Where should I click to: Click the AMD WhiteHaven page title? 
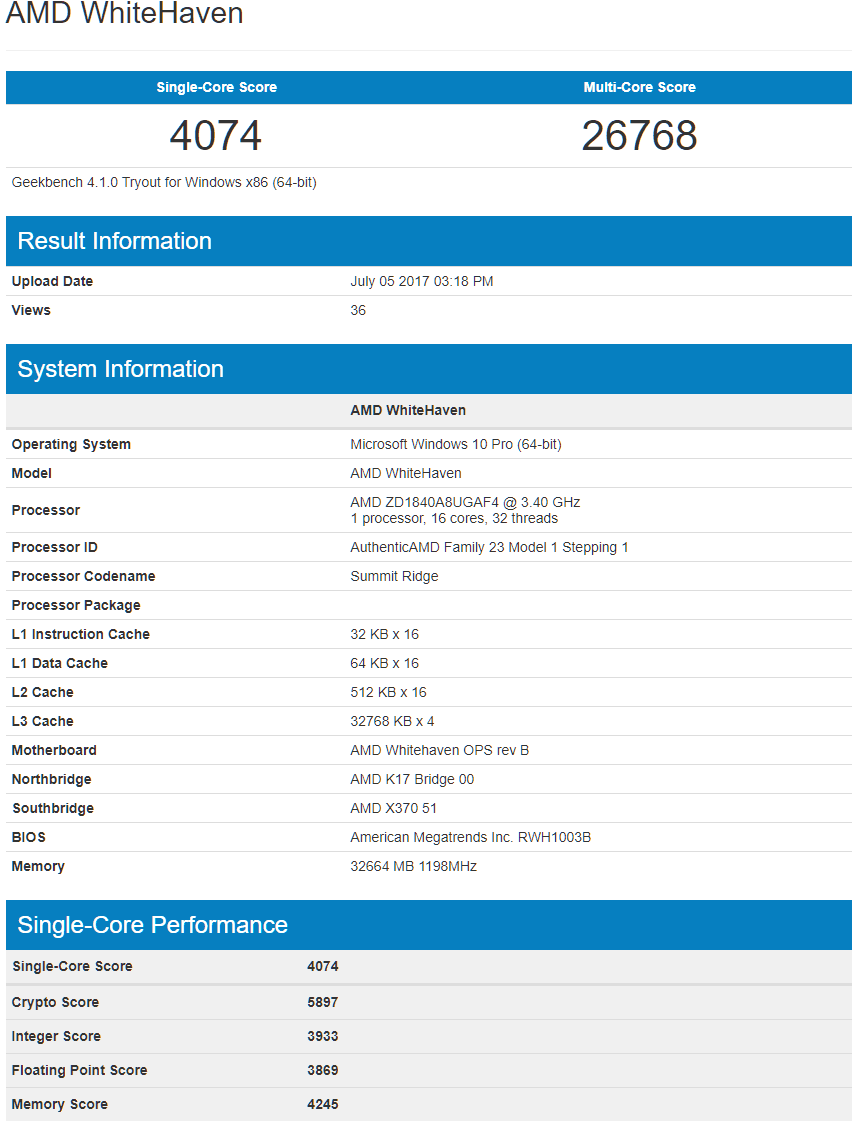125,14
